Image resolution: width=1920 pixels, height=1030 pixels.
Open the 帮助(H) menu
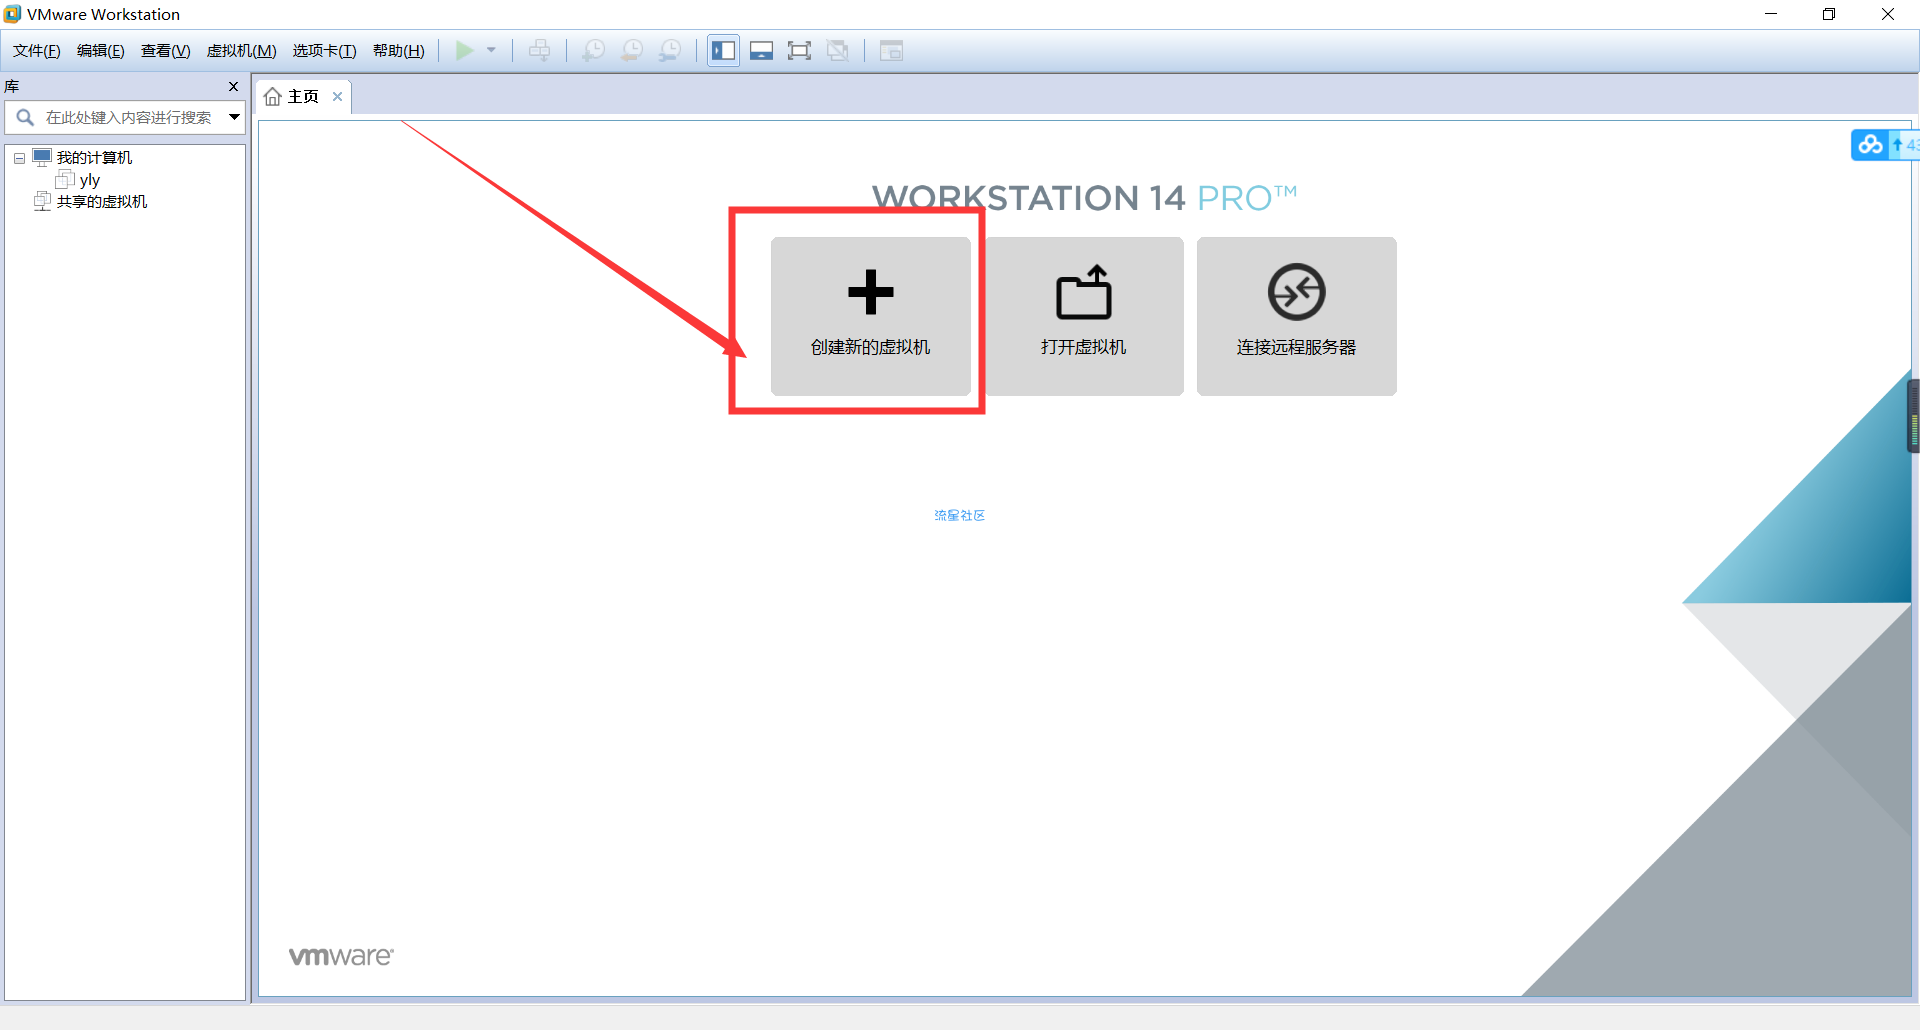coord(399,51)
